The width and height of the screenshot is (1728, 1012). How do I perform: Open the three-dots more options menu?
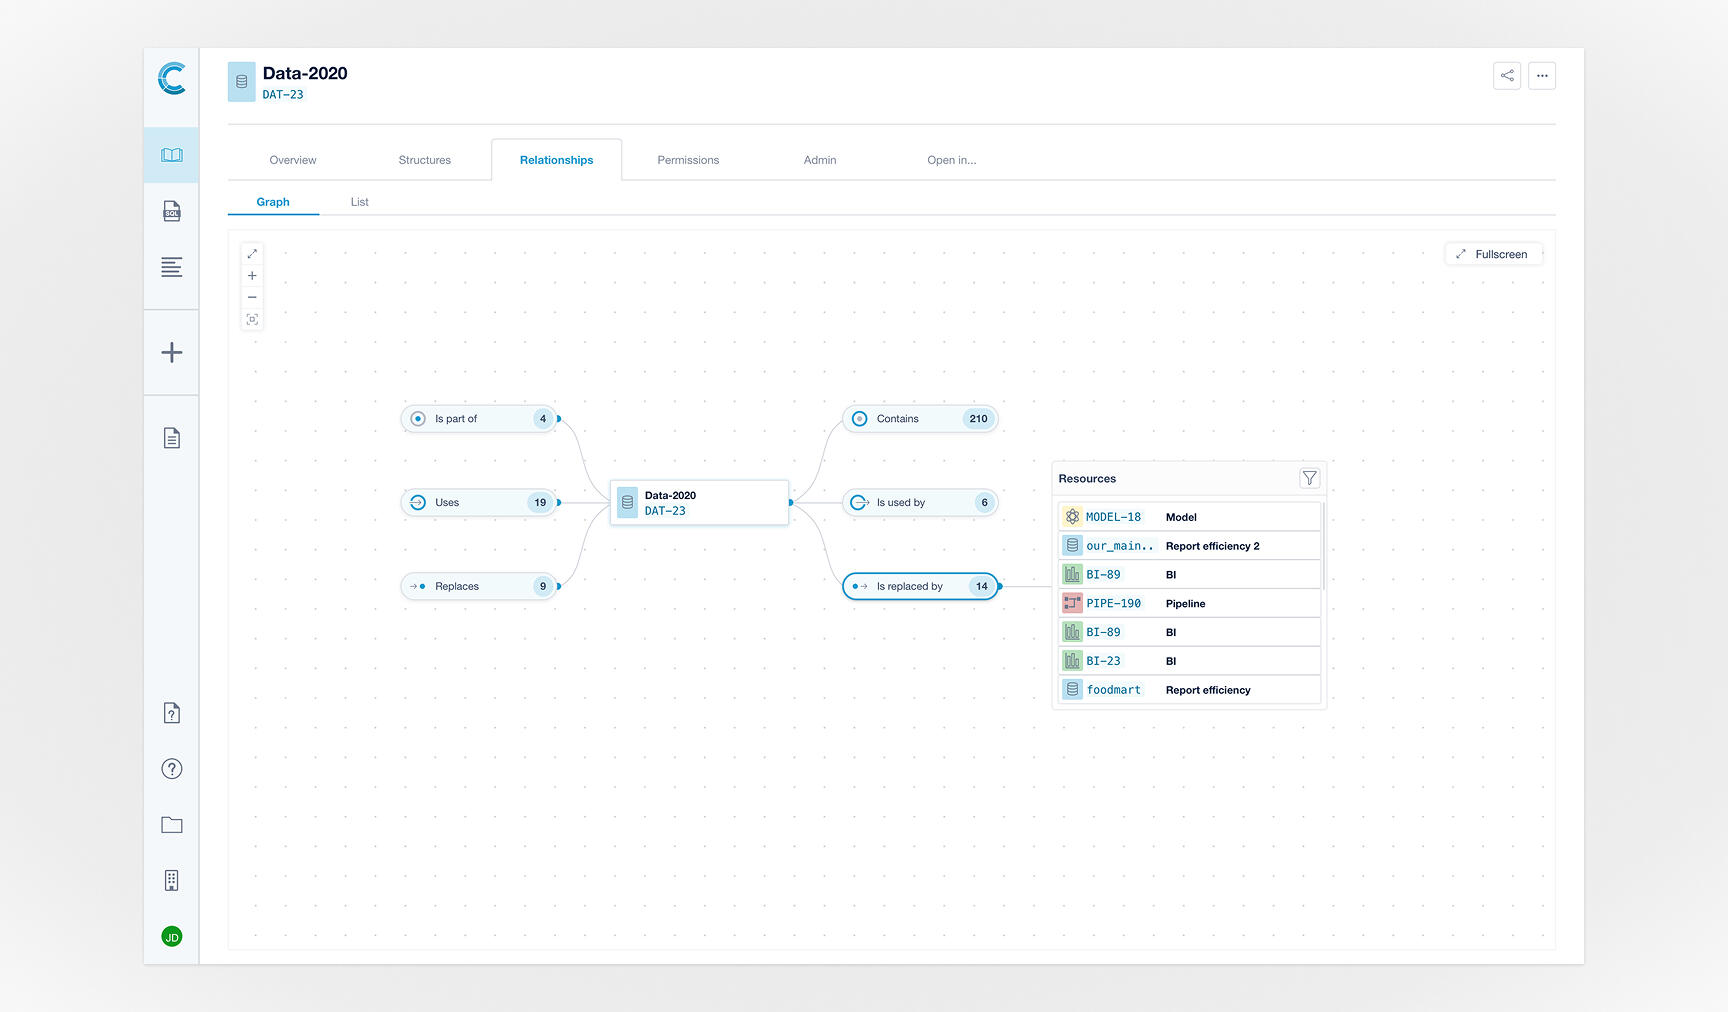coord(1541,76)
